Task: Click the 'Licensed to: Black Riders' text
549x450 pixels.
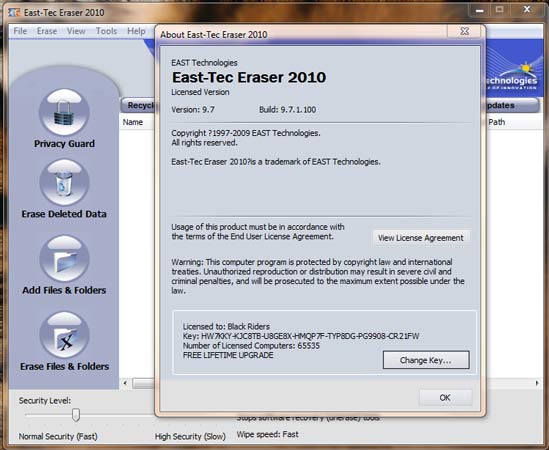Action: [226, 327]
